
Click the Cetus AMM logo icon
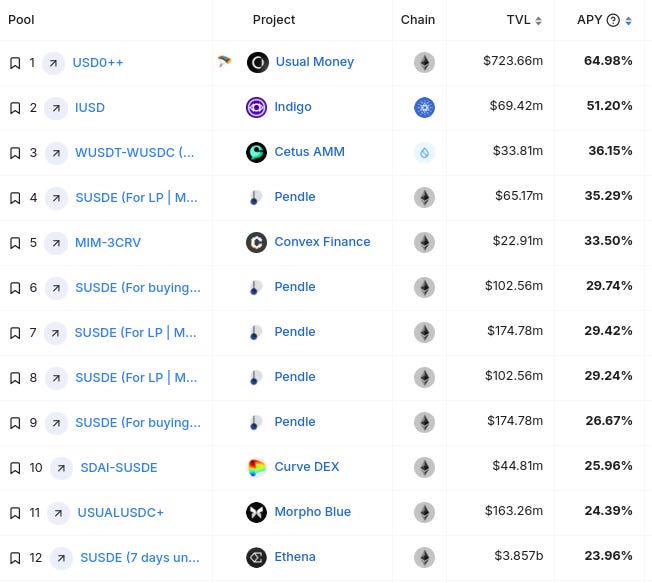coord(257,152)
